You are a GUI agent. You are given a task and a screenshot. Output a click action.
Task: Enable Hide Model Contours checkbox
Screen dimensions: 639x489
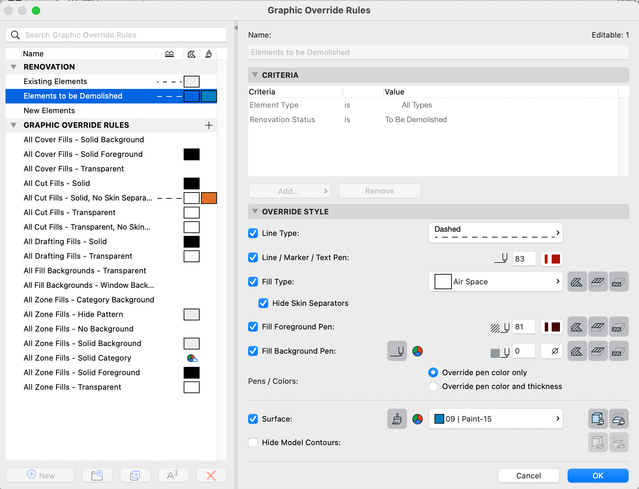tap(253, 442)
